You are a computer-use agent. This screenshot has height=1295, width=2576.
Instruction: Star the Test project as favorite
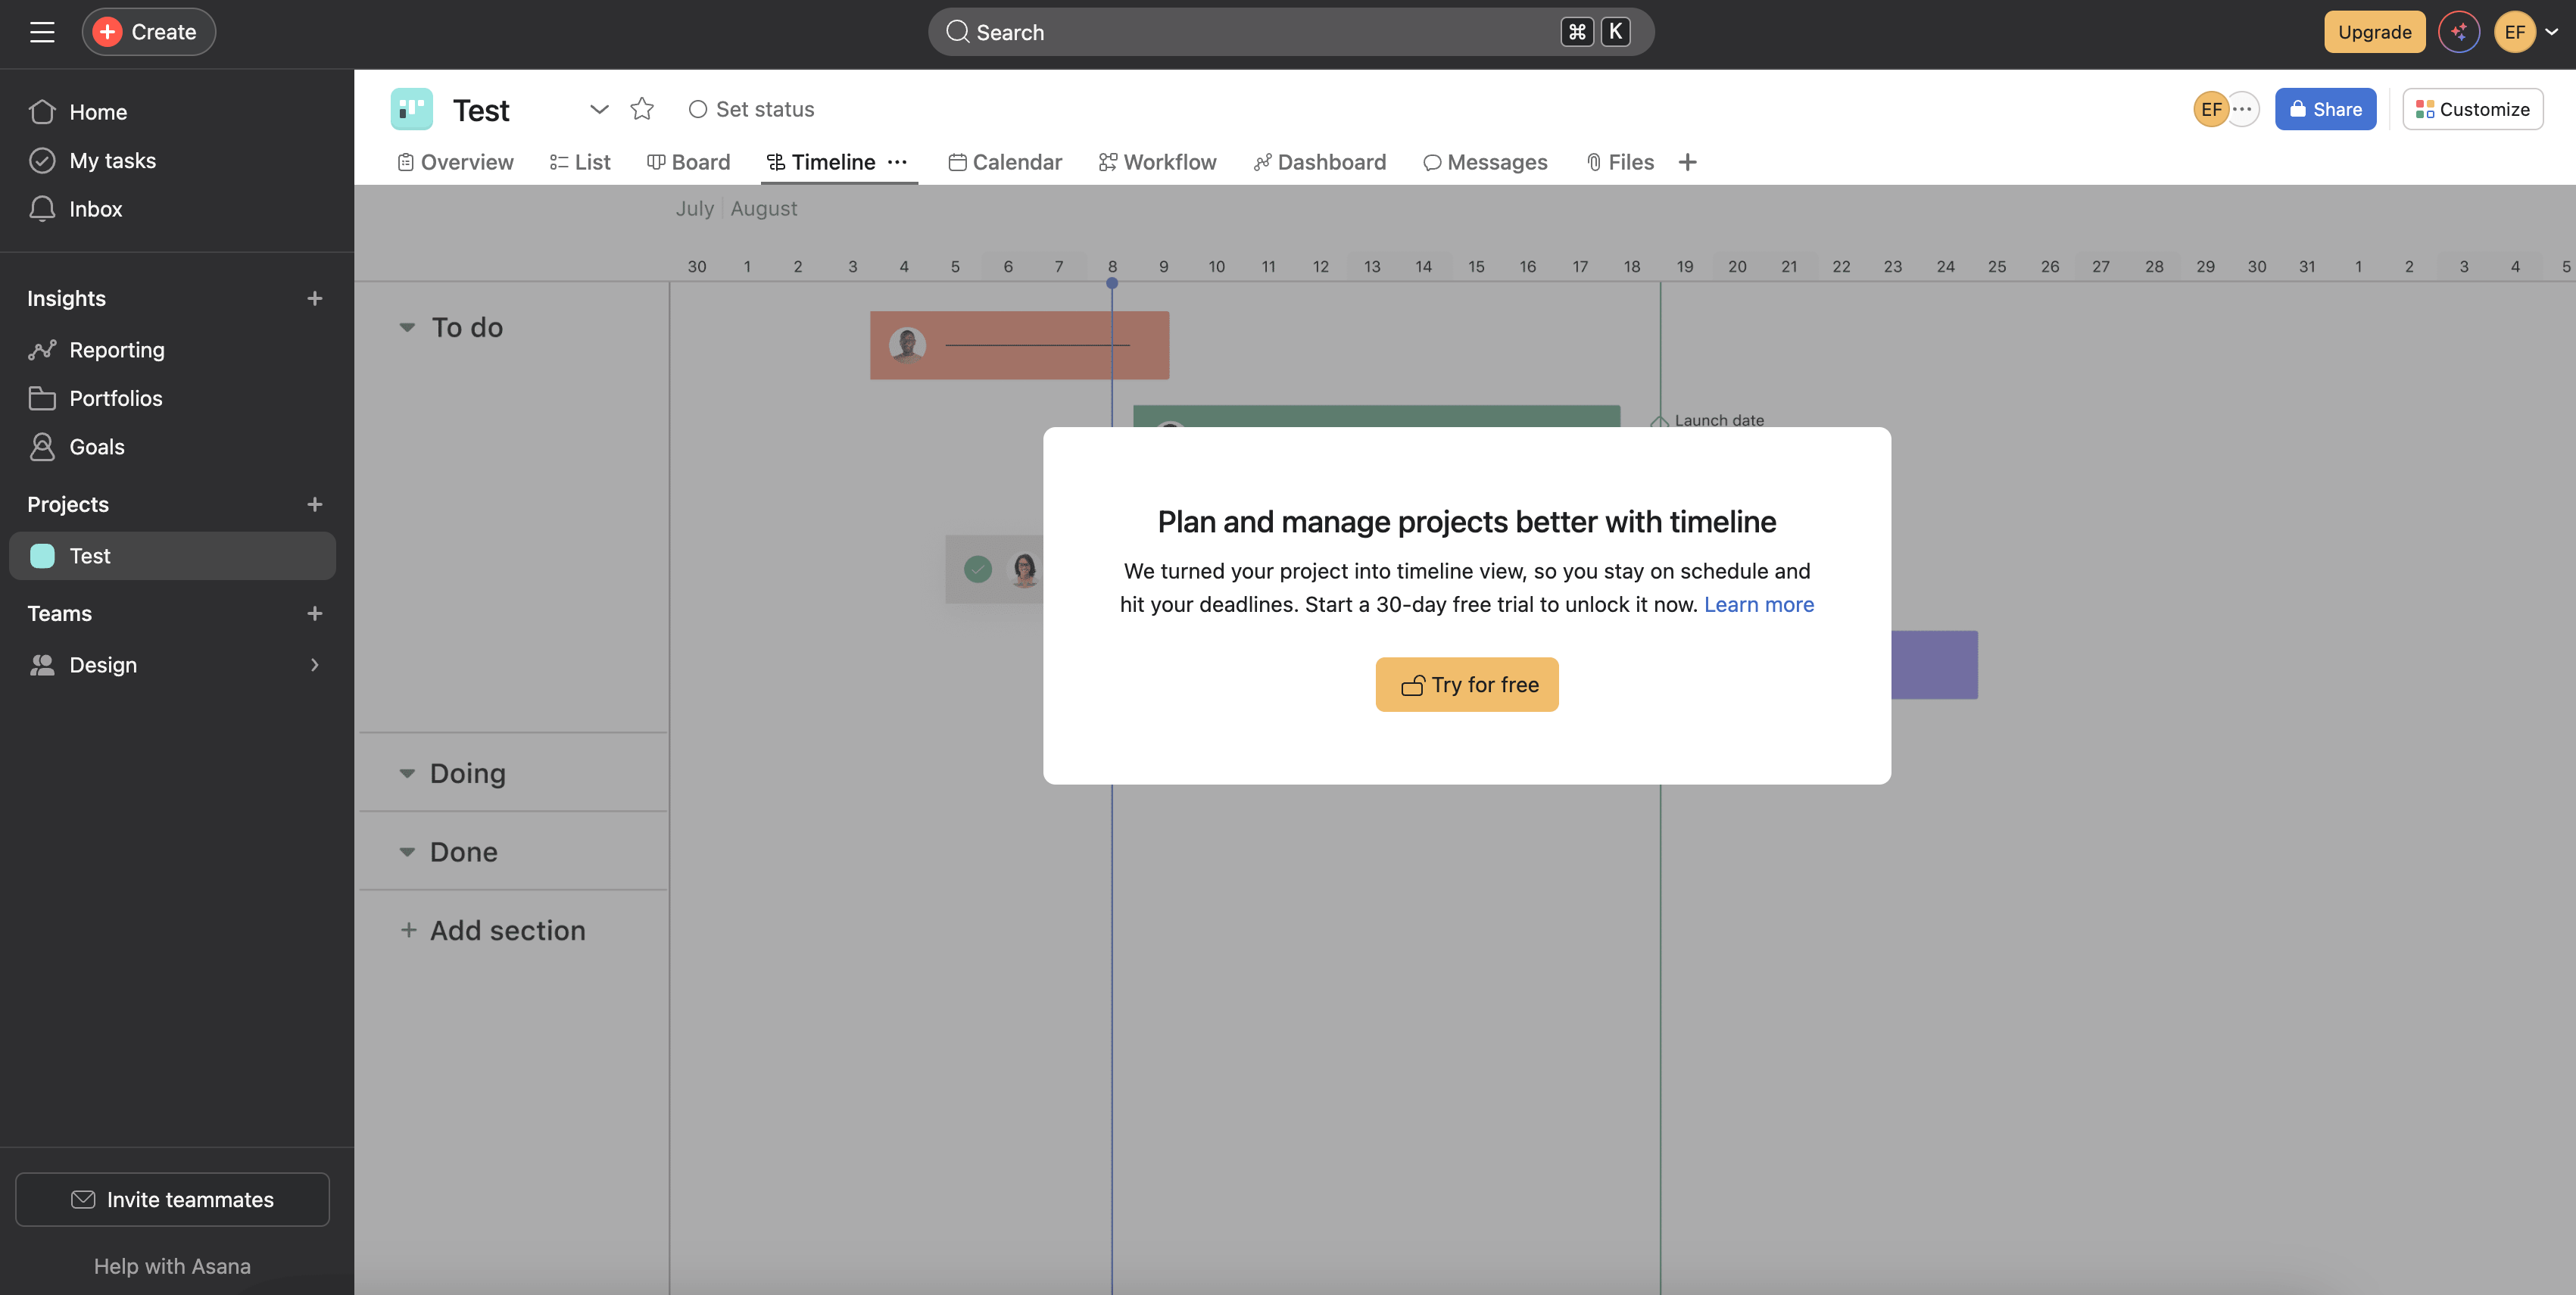pyautogui.click(x=642, y=109)
